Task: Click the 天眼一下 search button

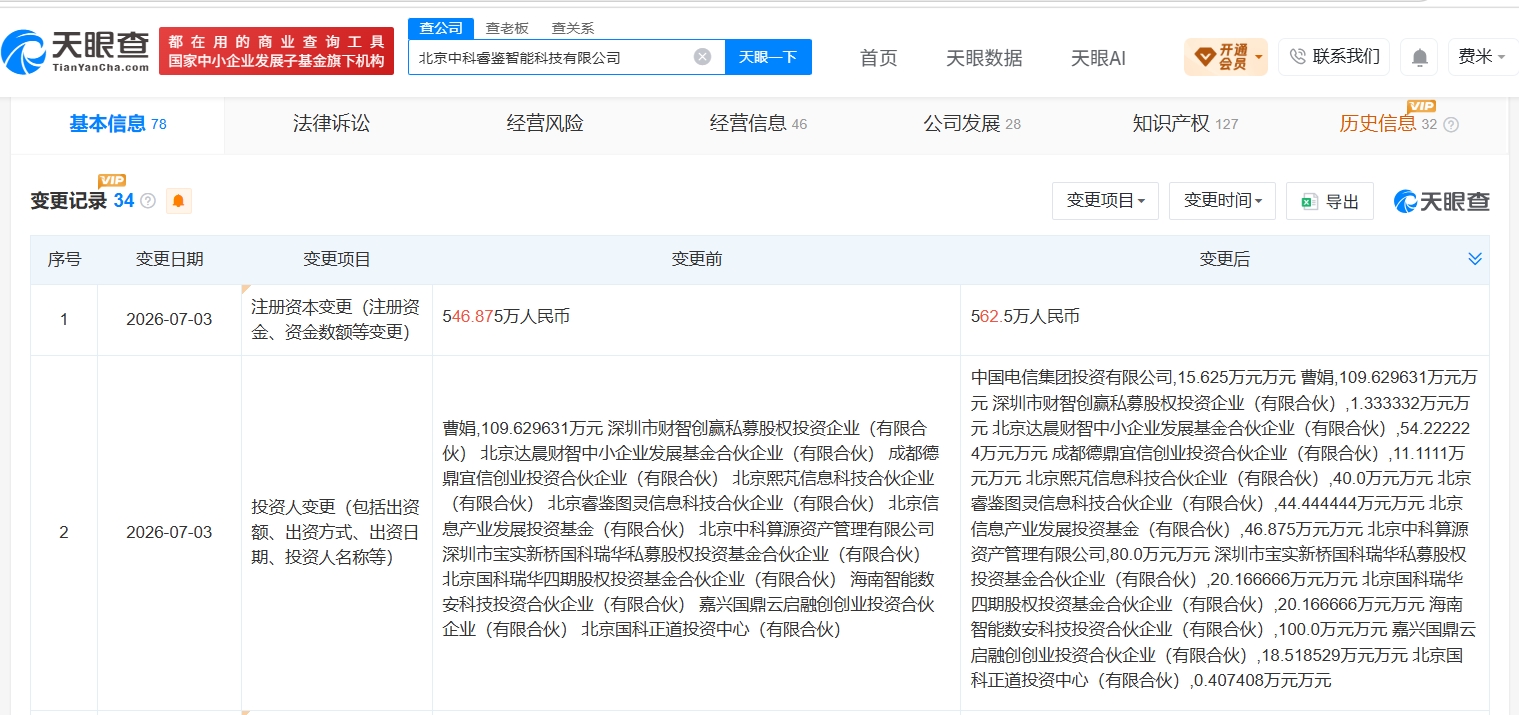Action: 768,57
